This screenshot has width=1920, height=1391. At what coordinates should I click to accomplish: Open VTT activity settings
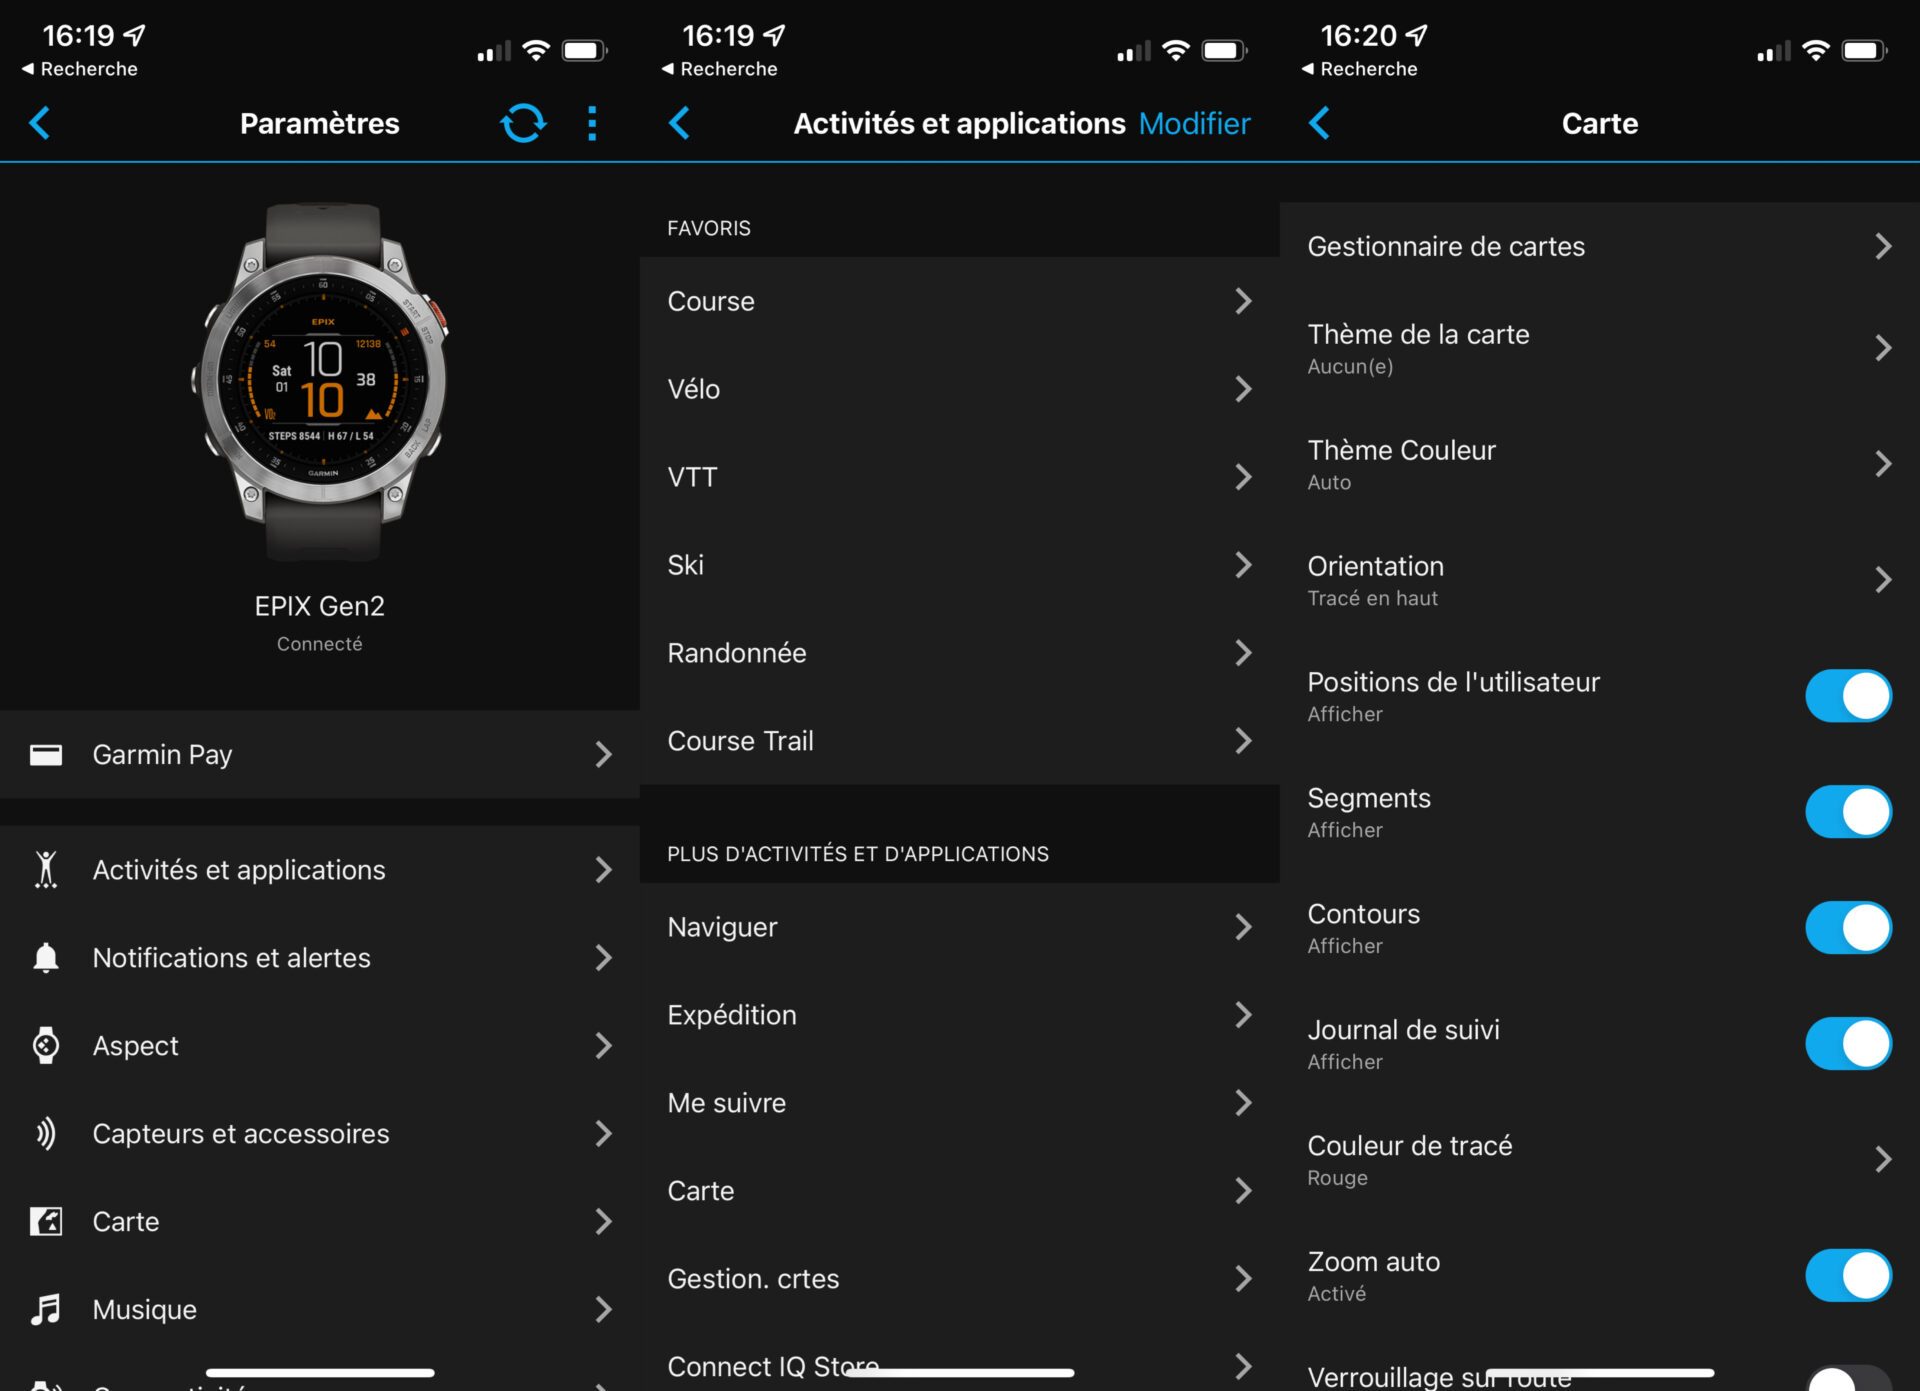click(x=960, y=477)
